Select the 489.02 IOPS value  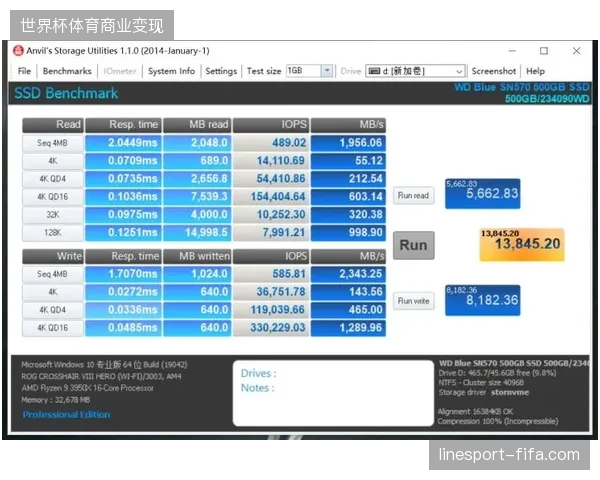pos(271,143)
